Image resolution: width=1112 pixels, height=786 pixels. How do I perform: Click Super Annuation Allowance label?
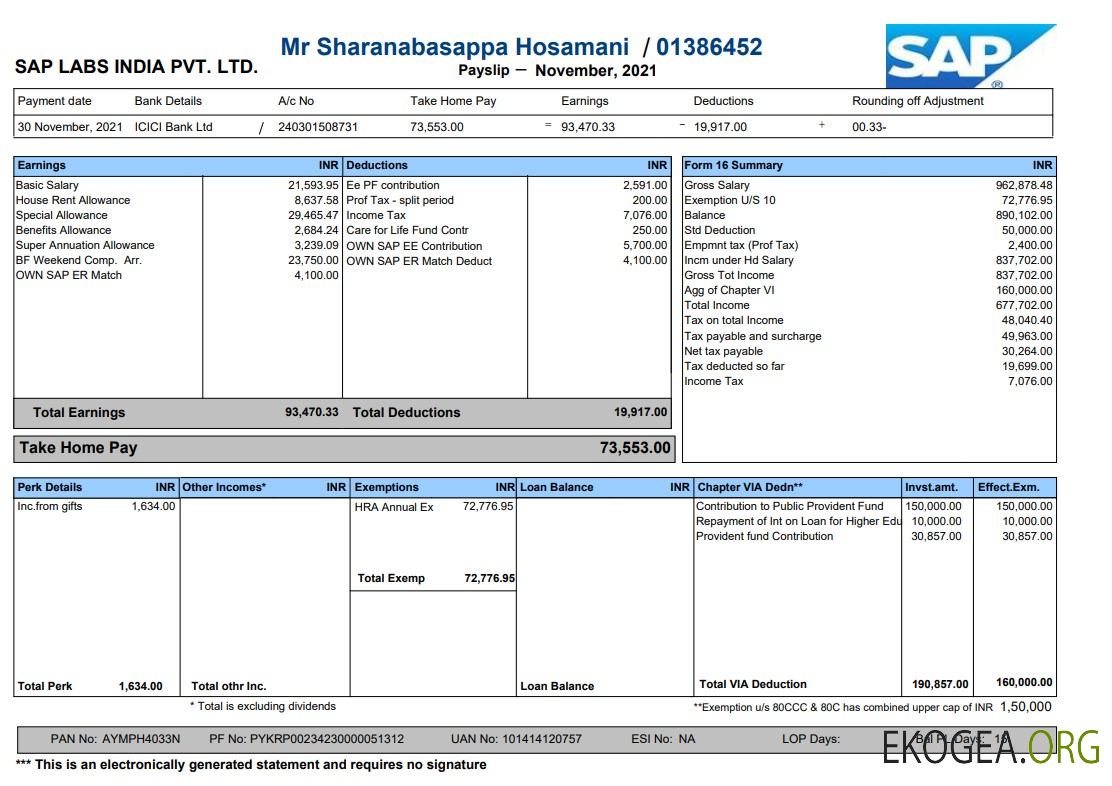85,245
